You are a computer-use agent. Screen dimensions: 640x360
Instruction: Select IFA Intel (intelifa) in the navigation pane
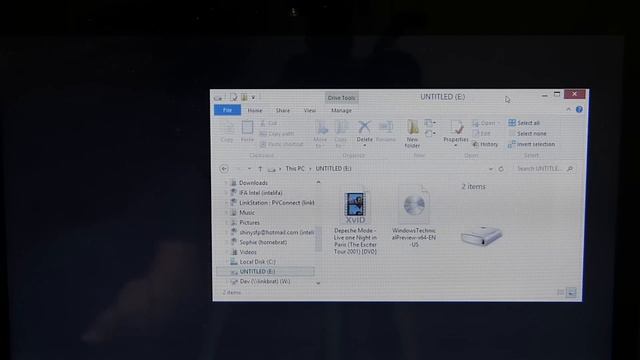point(261,193)
